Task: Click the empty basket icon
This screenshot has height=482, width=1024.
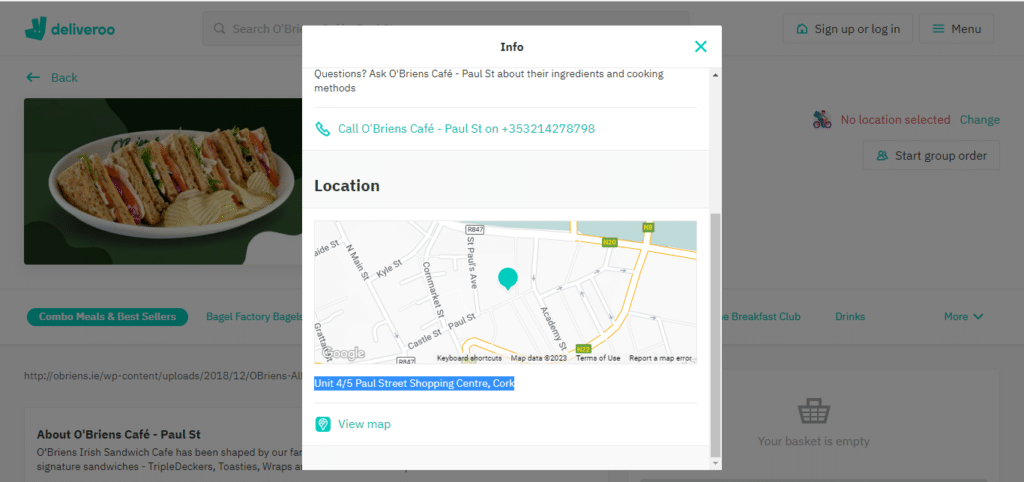Action: 813,412
